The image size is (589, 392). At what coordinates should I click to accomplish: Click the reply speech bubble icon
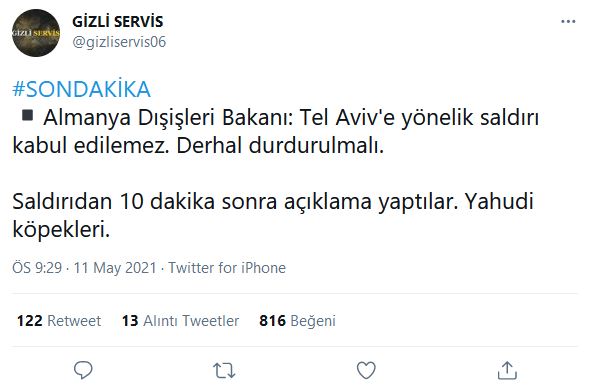tap(83, 370)
